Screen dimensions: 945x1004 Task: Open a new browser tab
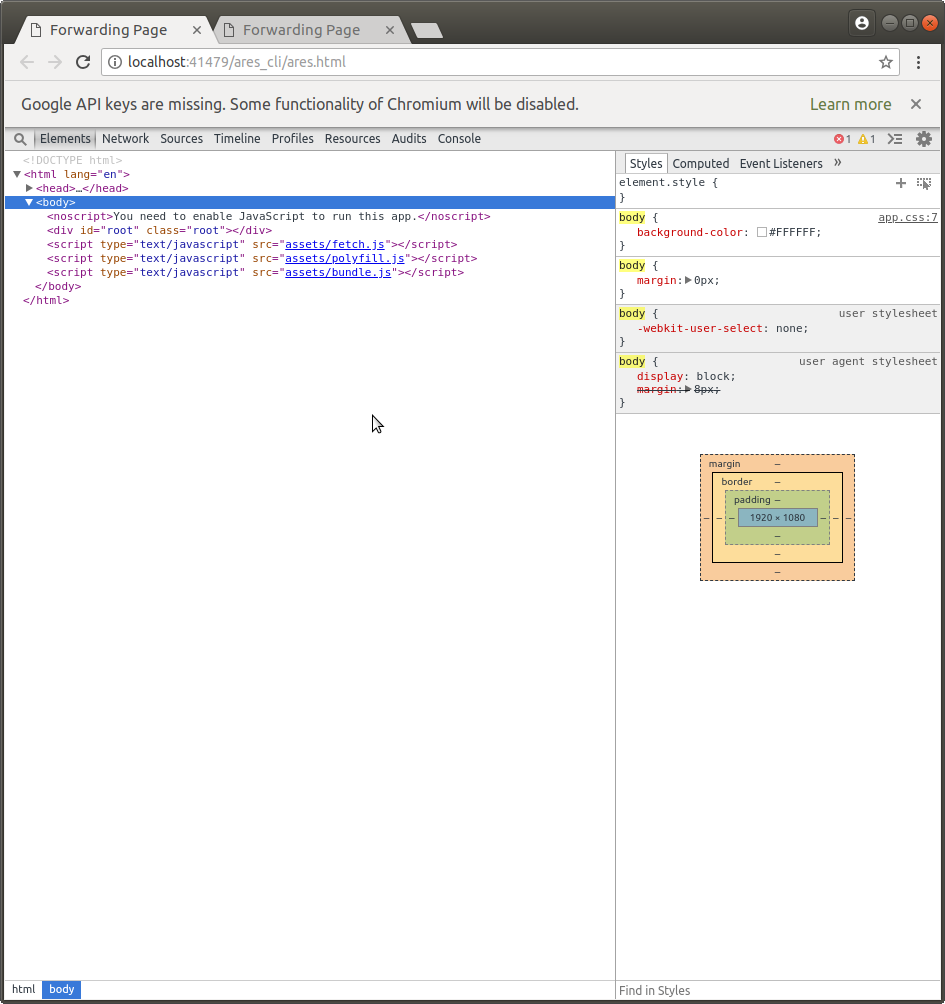[426, 30]
